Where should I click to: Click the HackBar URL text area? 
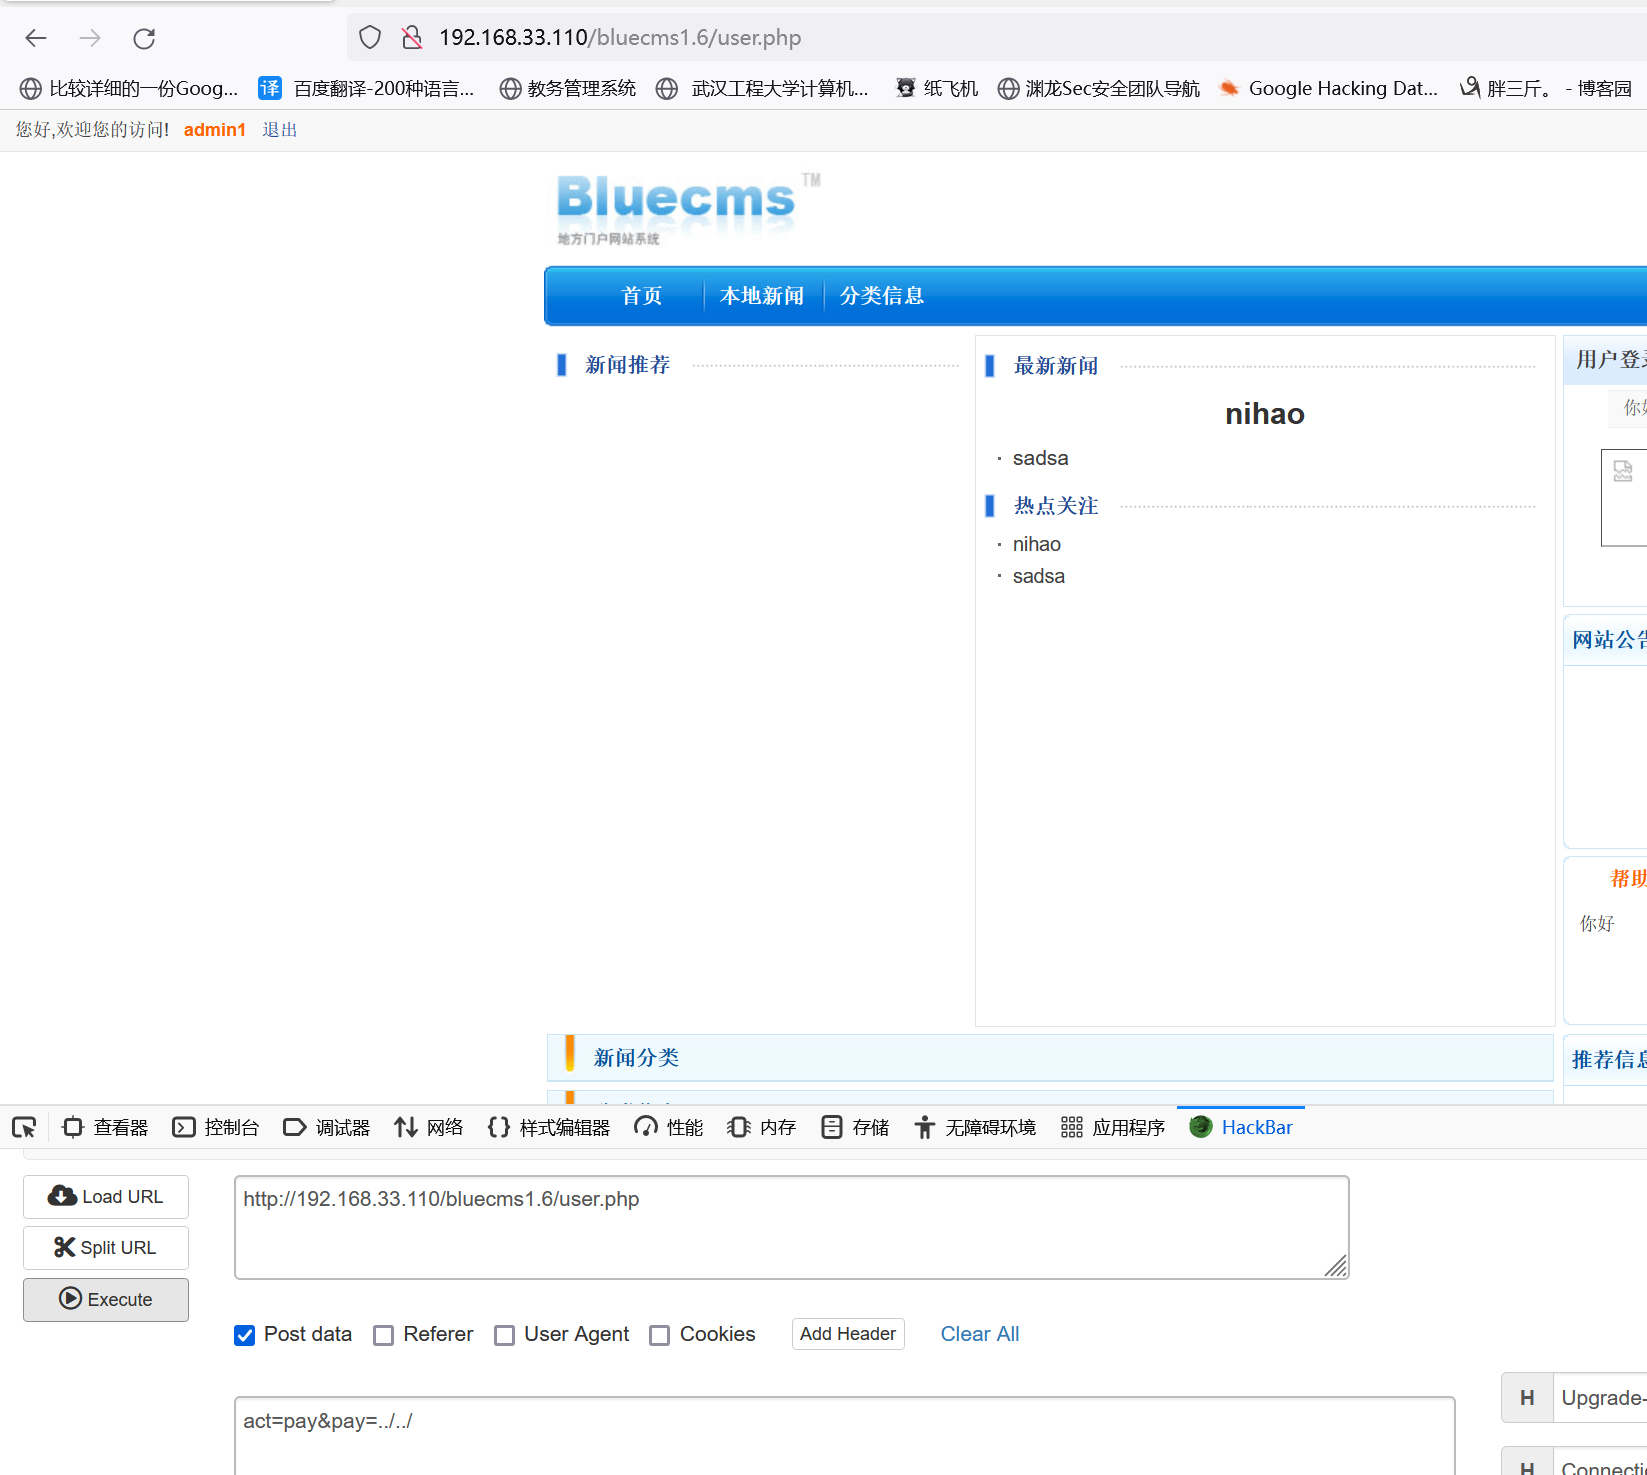tap(792, 1227)
